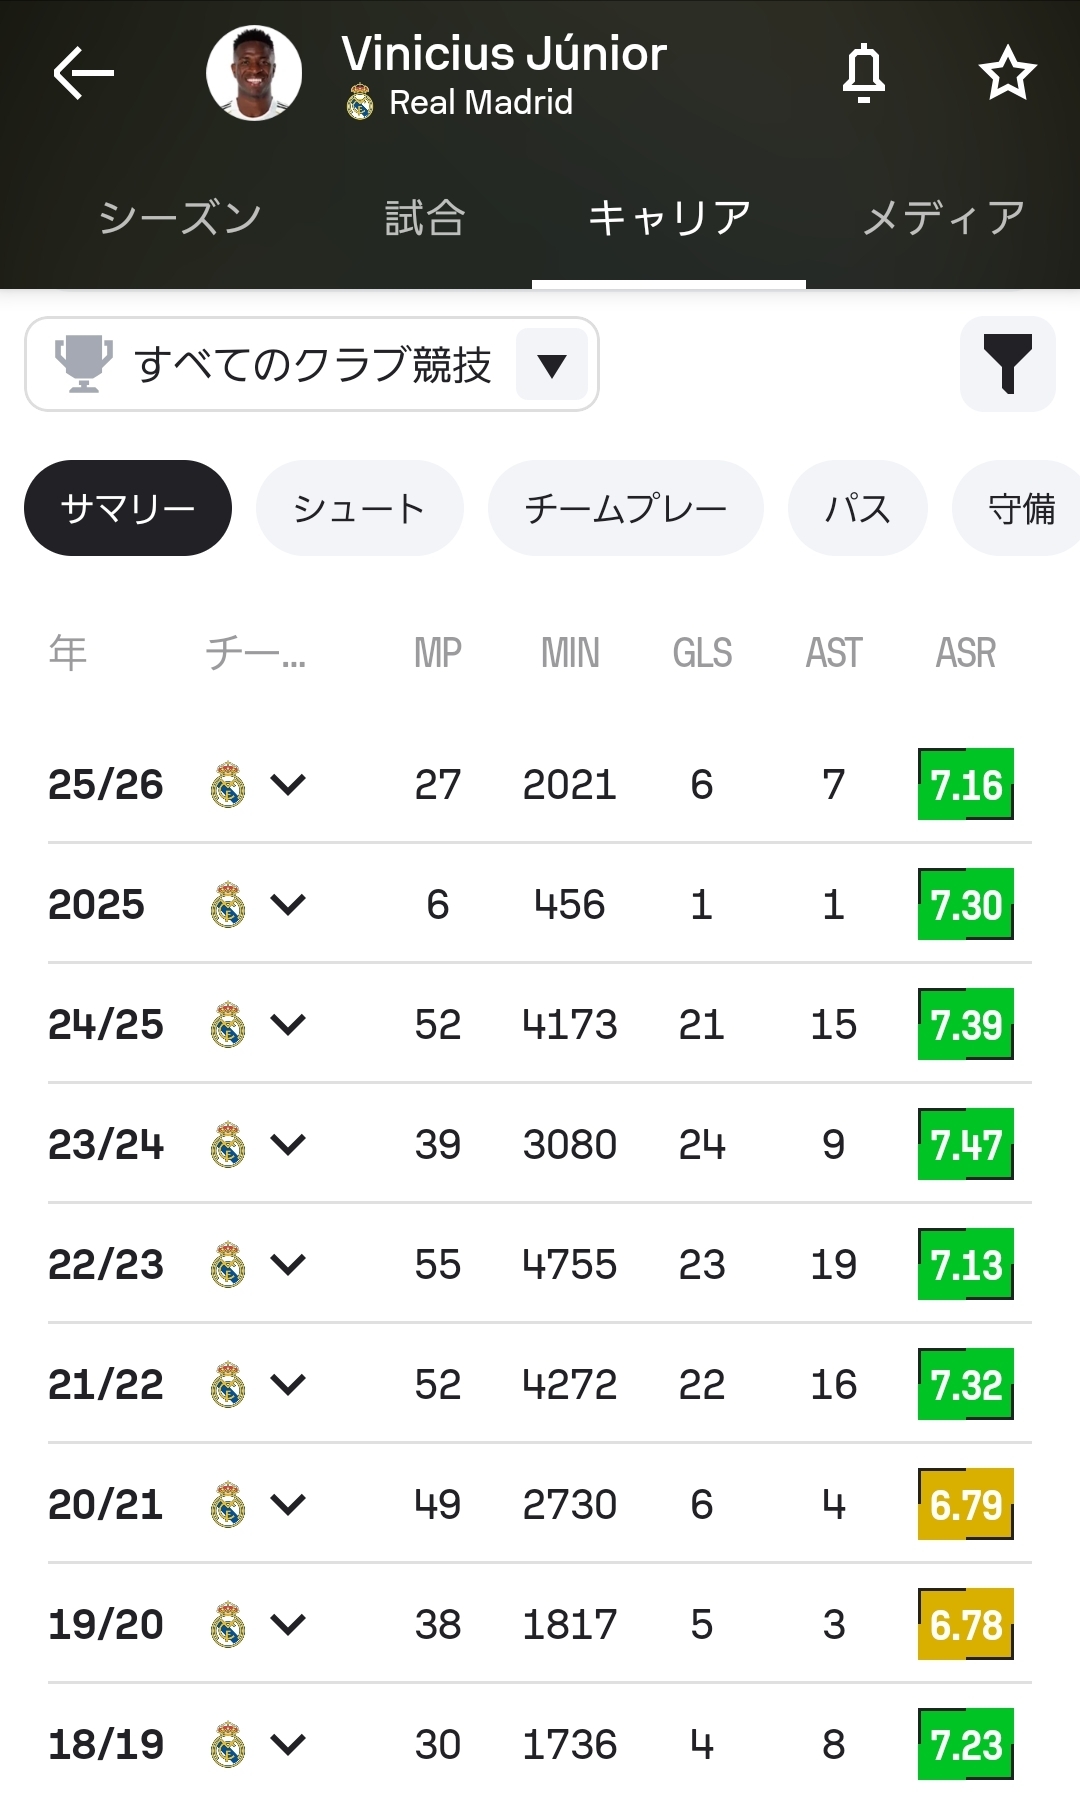Image resolution: width=1080 pixels, height=1796 pixels.
Task: Tap Real Madrid crest in 18/19 row
Action: click(x=228, y=1745)
